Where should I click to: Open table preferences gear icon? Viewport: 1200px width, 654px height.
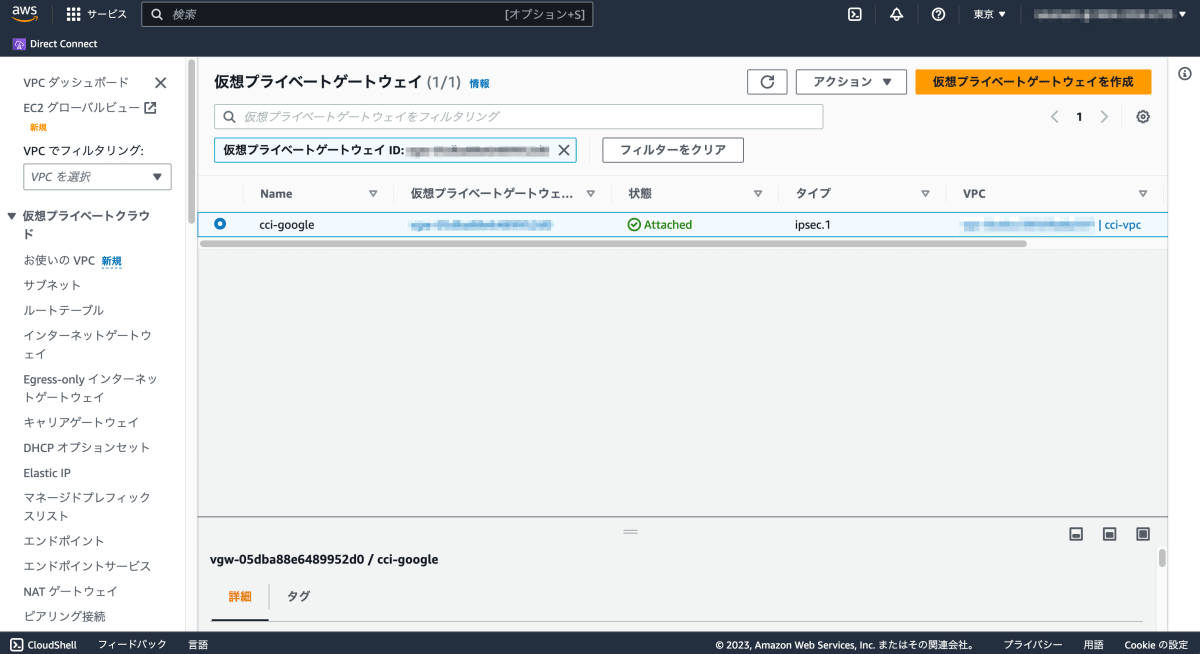pos(1143,117)
